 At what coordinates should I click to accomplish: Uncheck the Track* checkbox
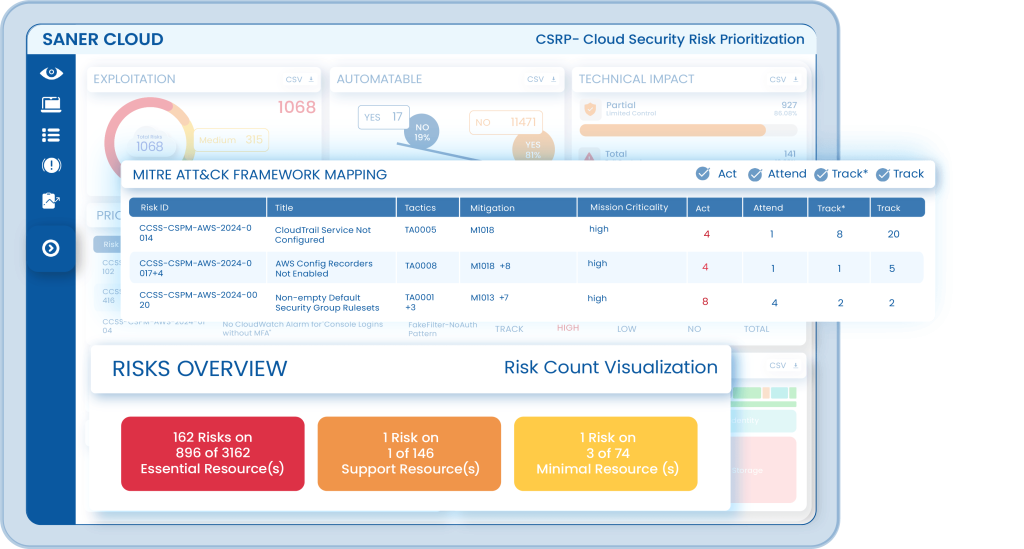[x=821, y=174]
